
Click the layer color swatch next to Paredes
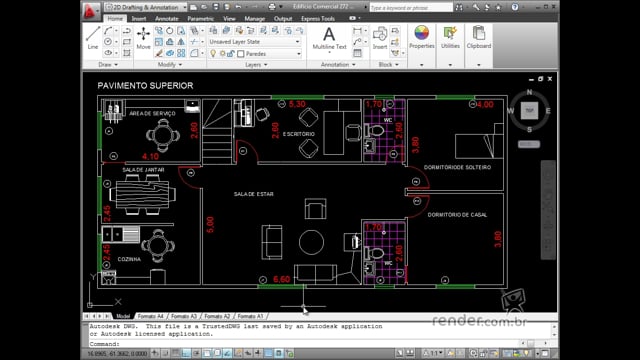[241, 54]
